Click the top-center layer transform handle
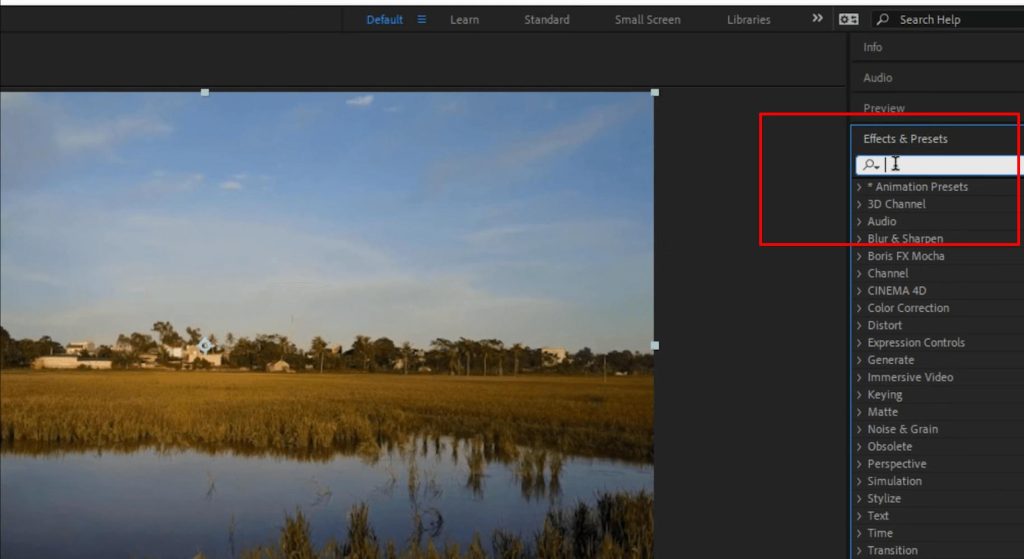 tap(205, 92)
